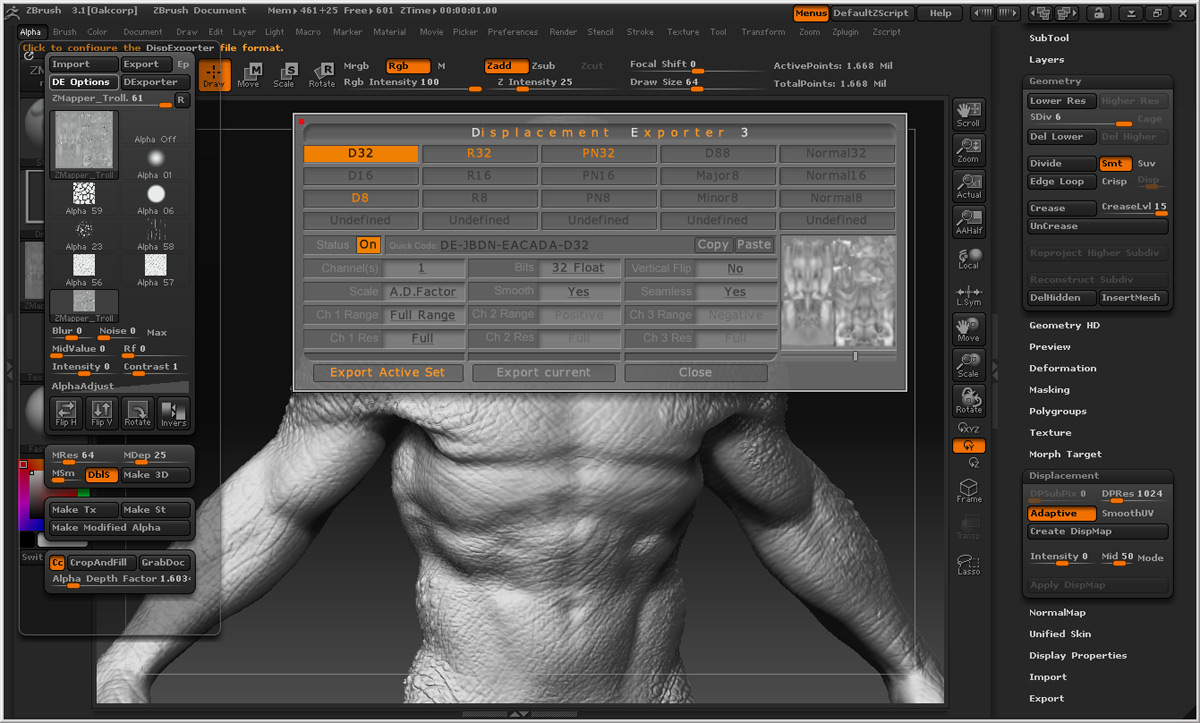Screen dimensions: 1200x723
Task: Click Create DispMap button
Action: [x=1098, y=531]
